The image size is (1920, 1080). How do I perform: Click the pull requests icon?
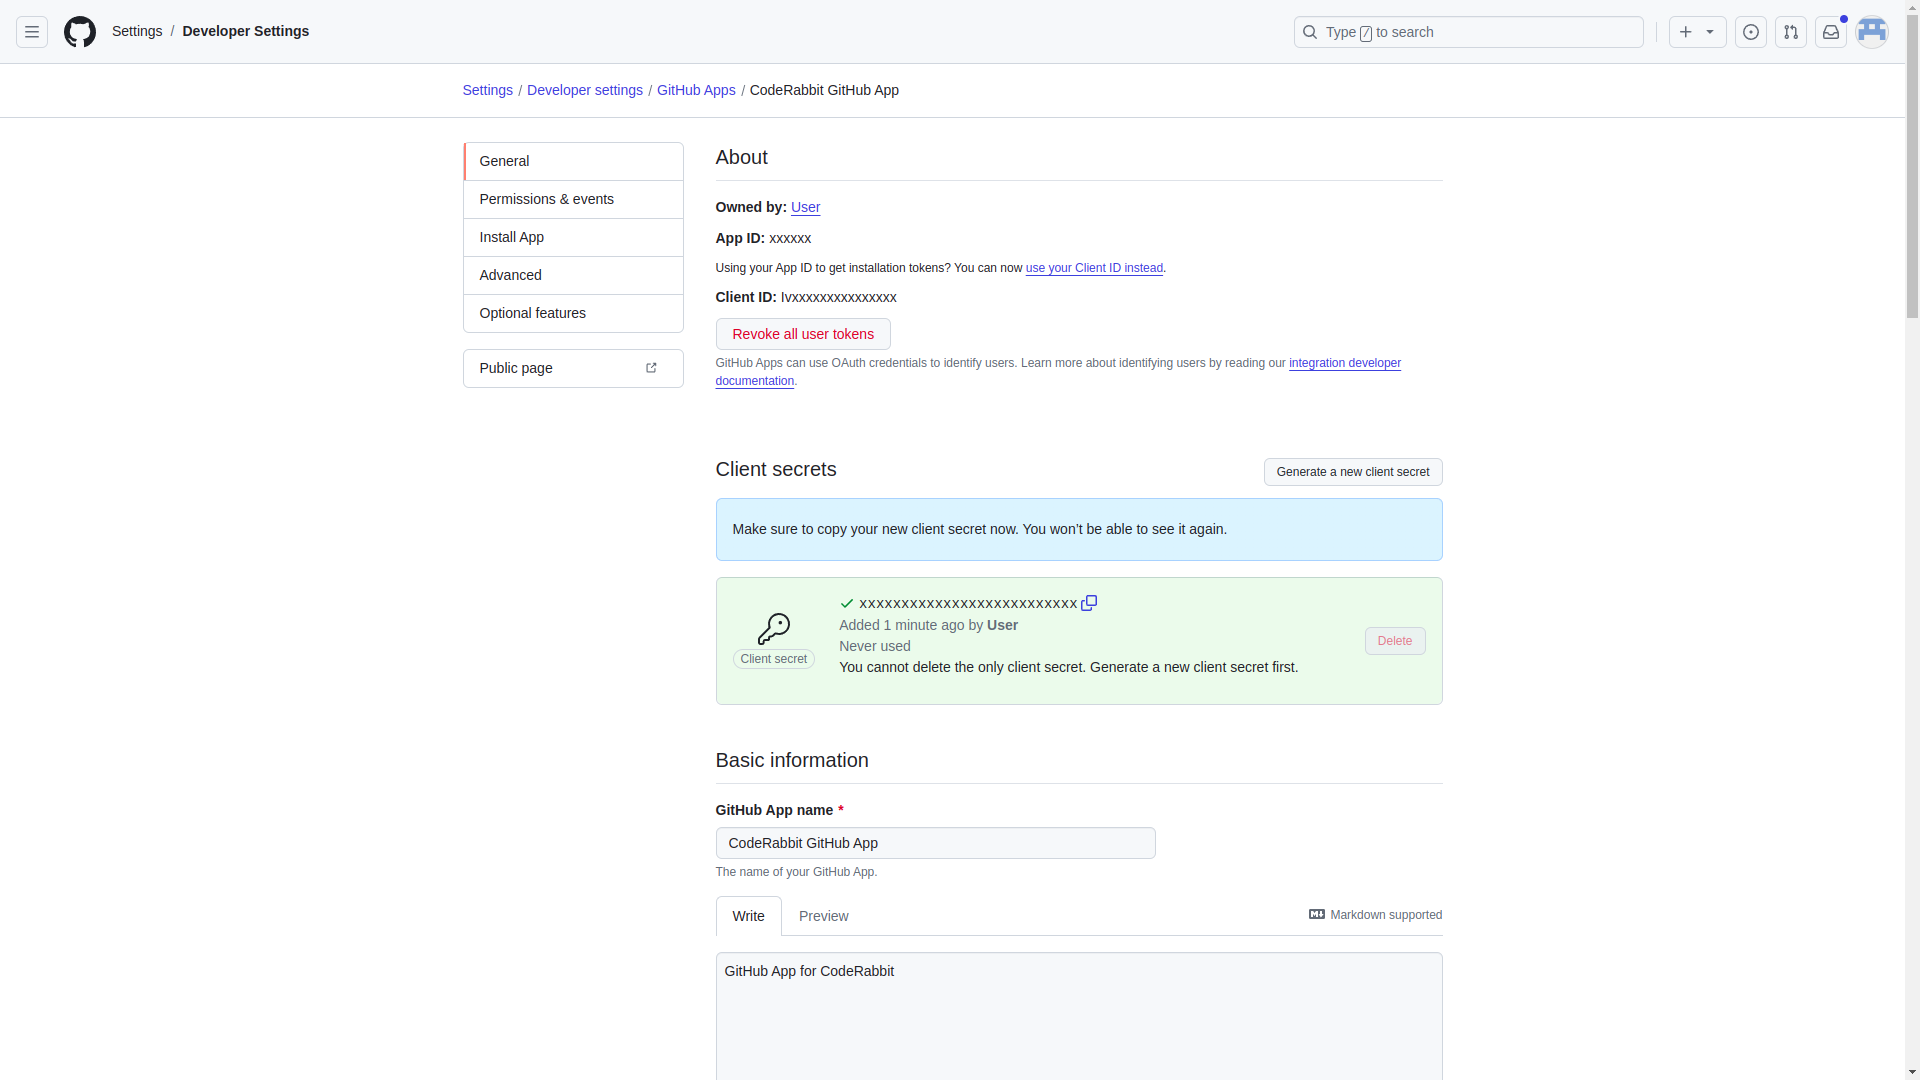(x=1791, y=31)
